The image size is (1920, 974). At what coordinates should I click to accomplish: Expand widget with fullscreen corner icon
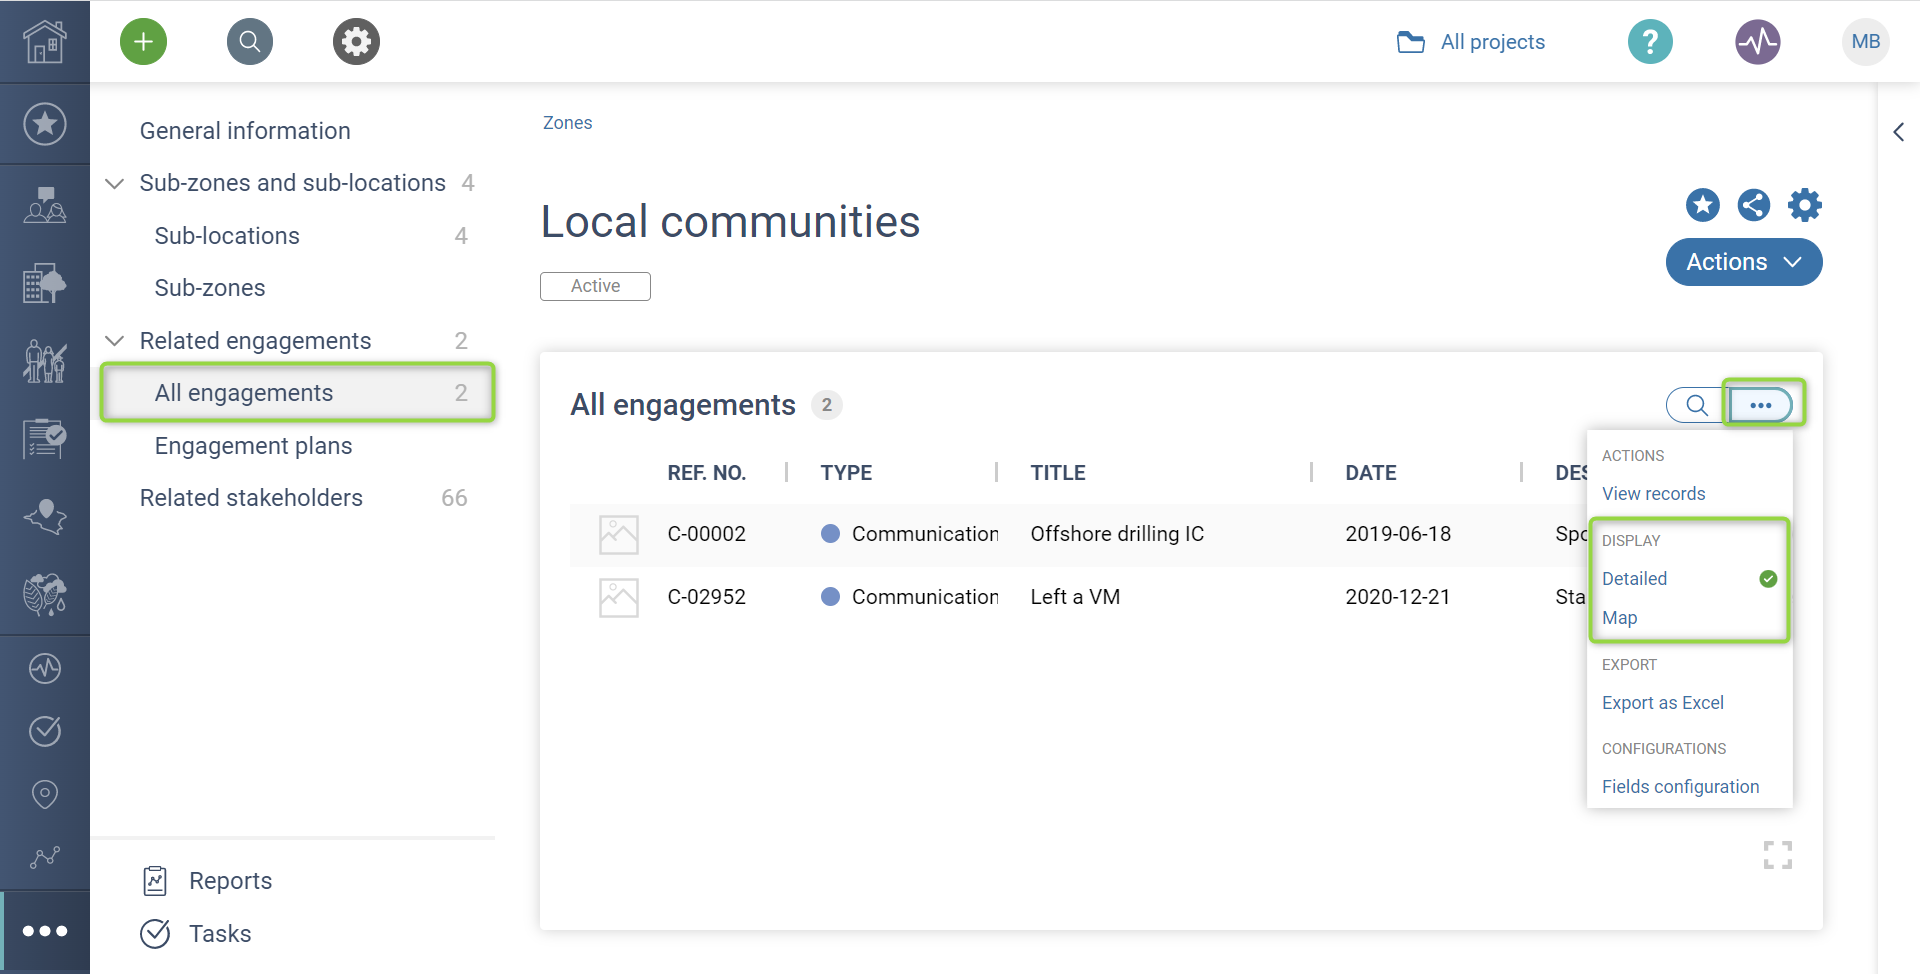(1777, 855)
